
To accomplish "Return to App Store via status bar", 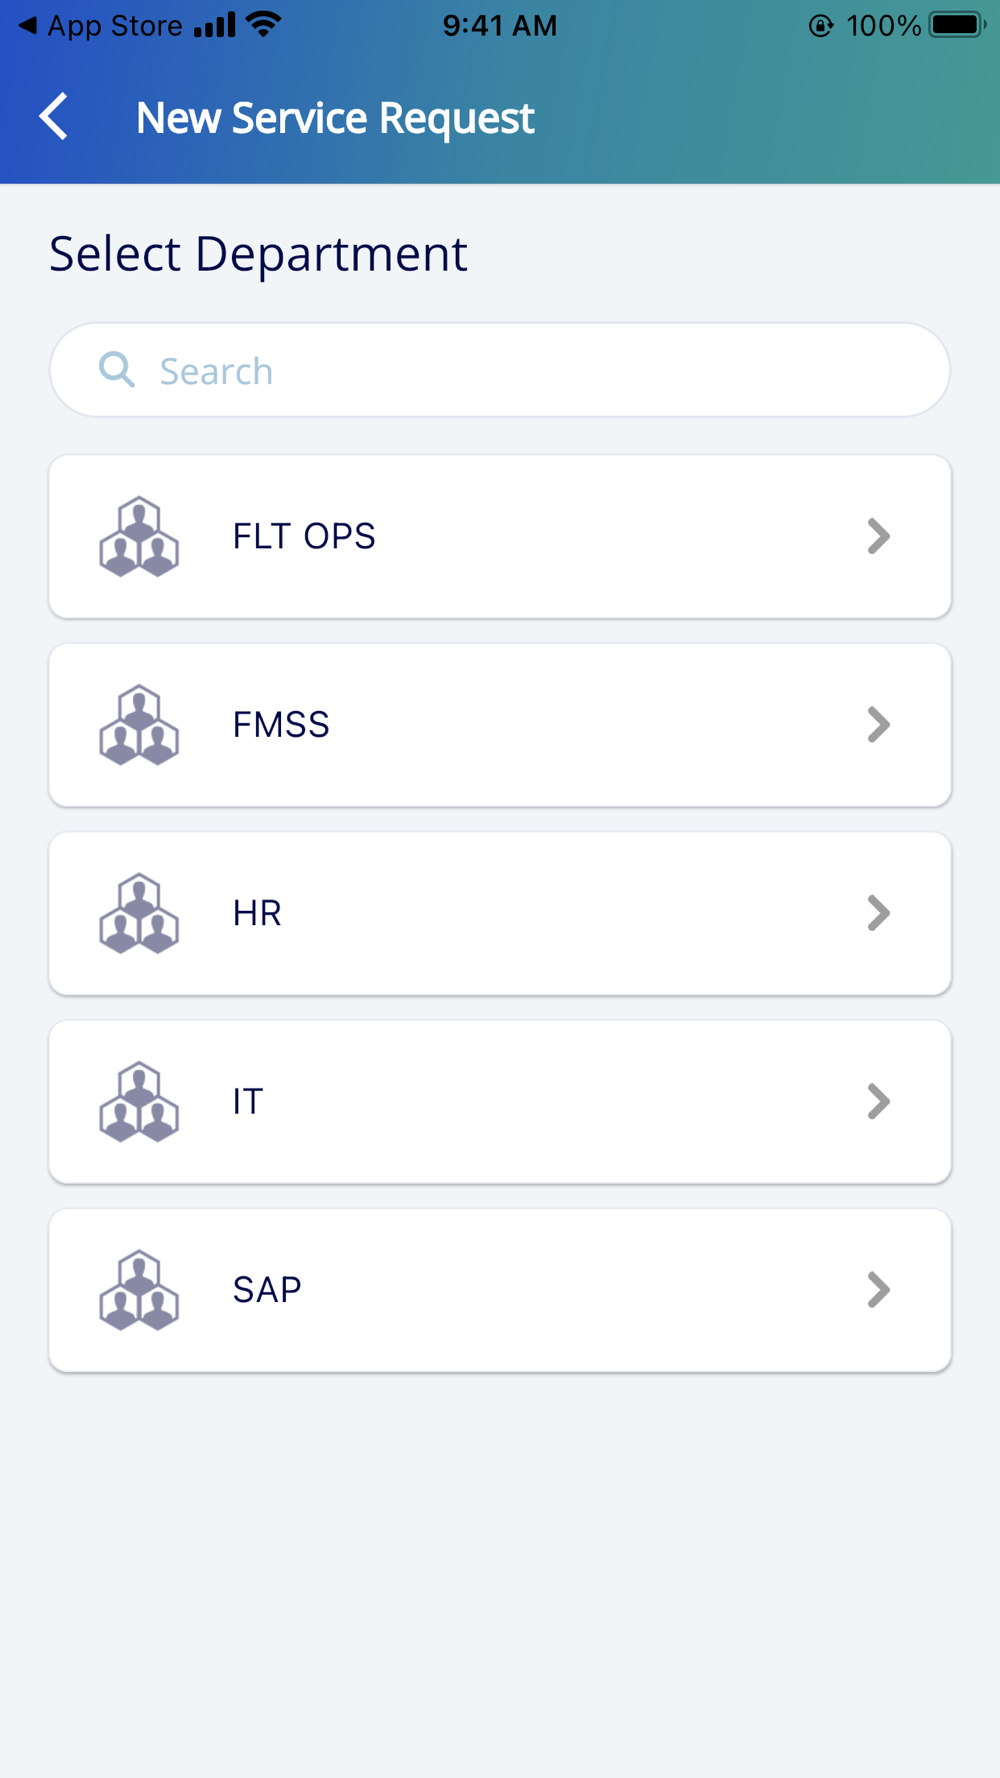I will [100, 25].
